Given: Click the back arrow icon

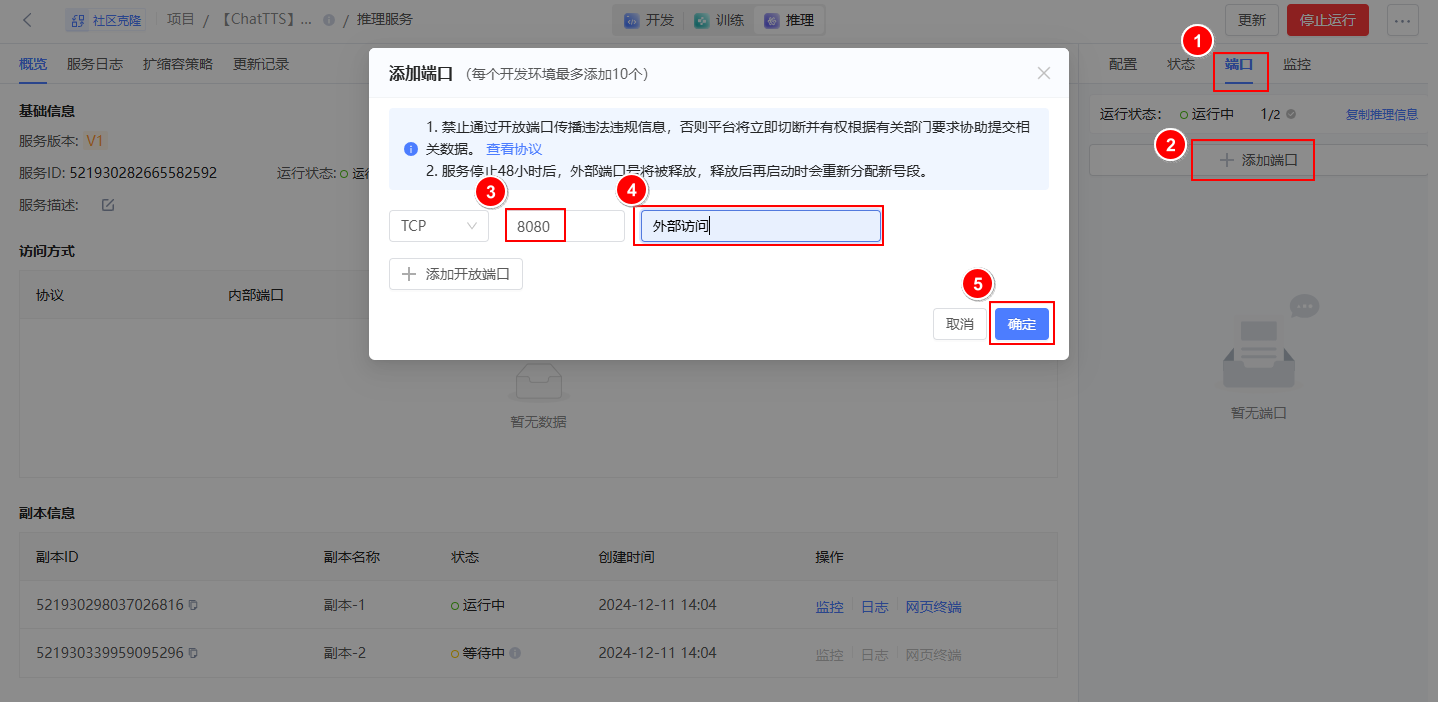Looking at the screenshot, I should (x=28, y=20).
